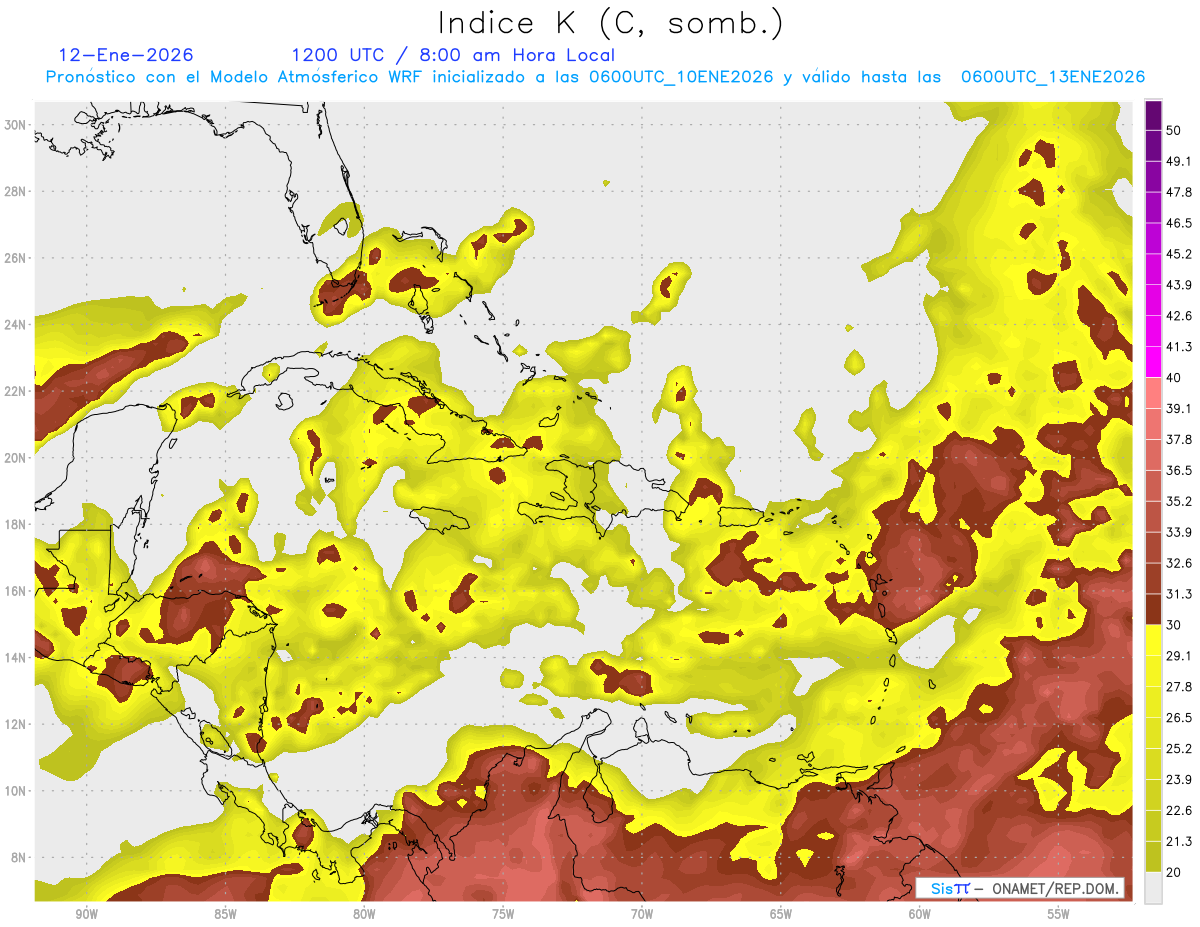This screenshot has width=1200, height=927.
Task: Click the colorbar value 46.5
Action: pyautogui.click(x=1178, y=223)
